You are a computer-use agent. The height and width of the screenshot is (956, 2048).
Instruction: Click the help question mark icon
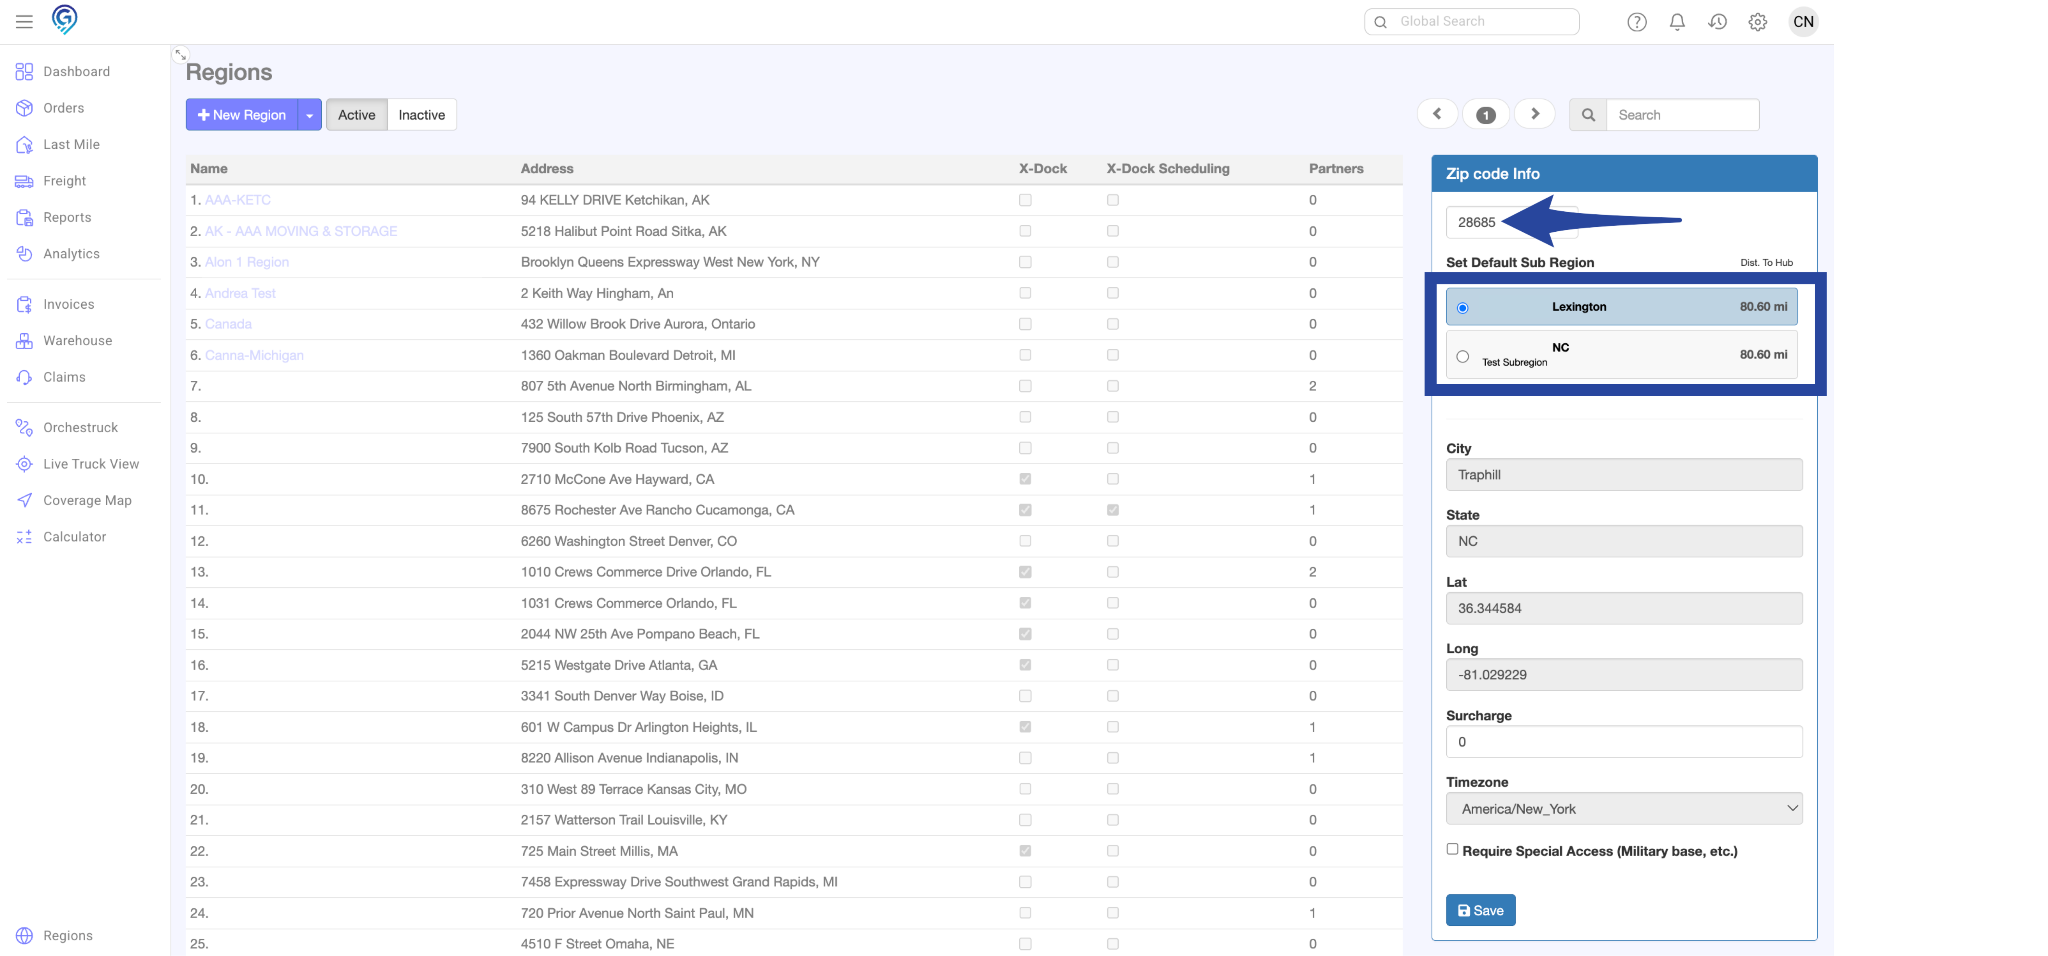click(1637, 22)
